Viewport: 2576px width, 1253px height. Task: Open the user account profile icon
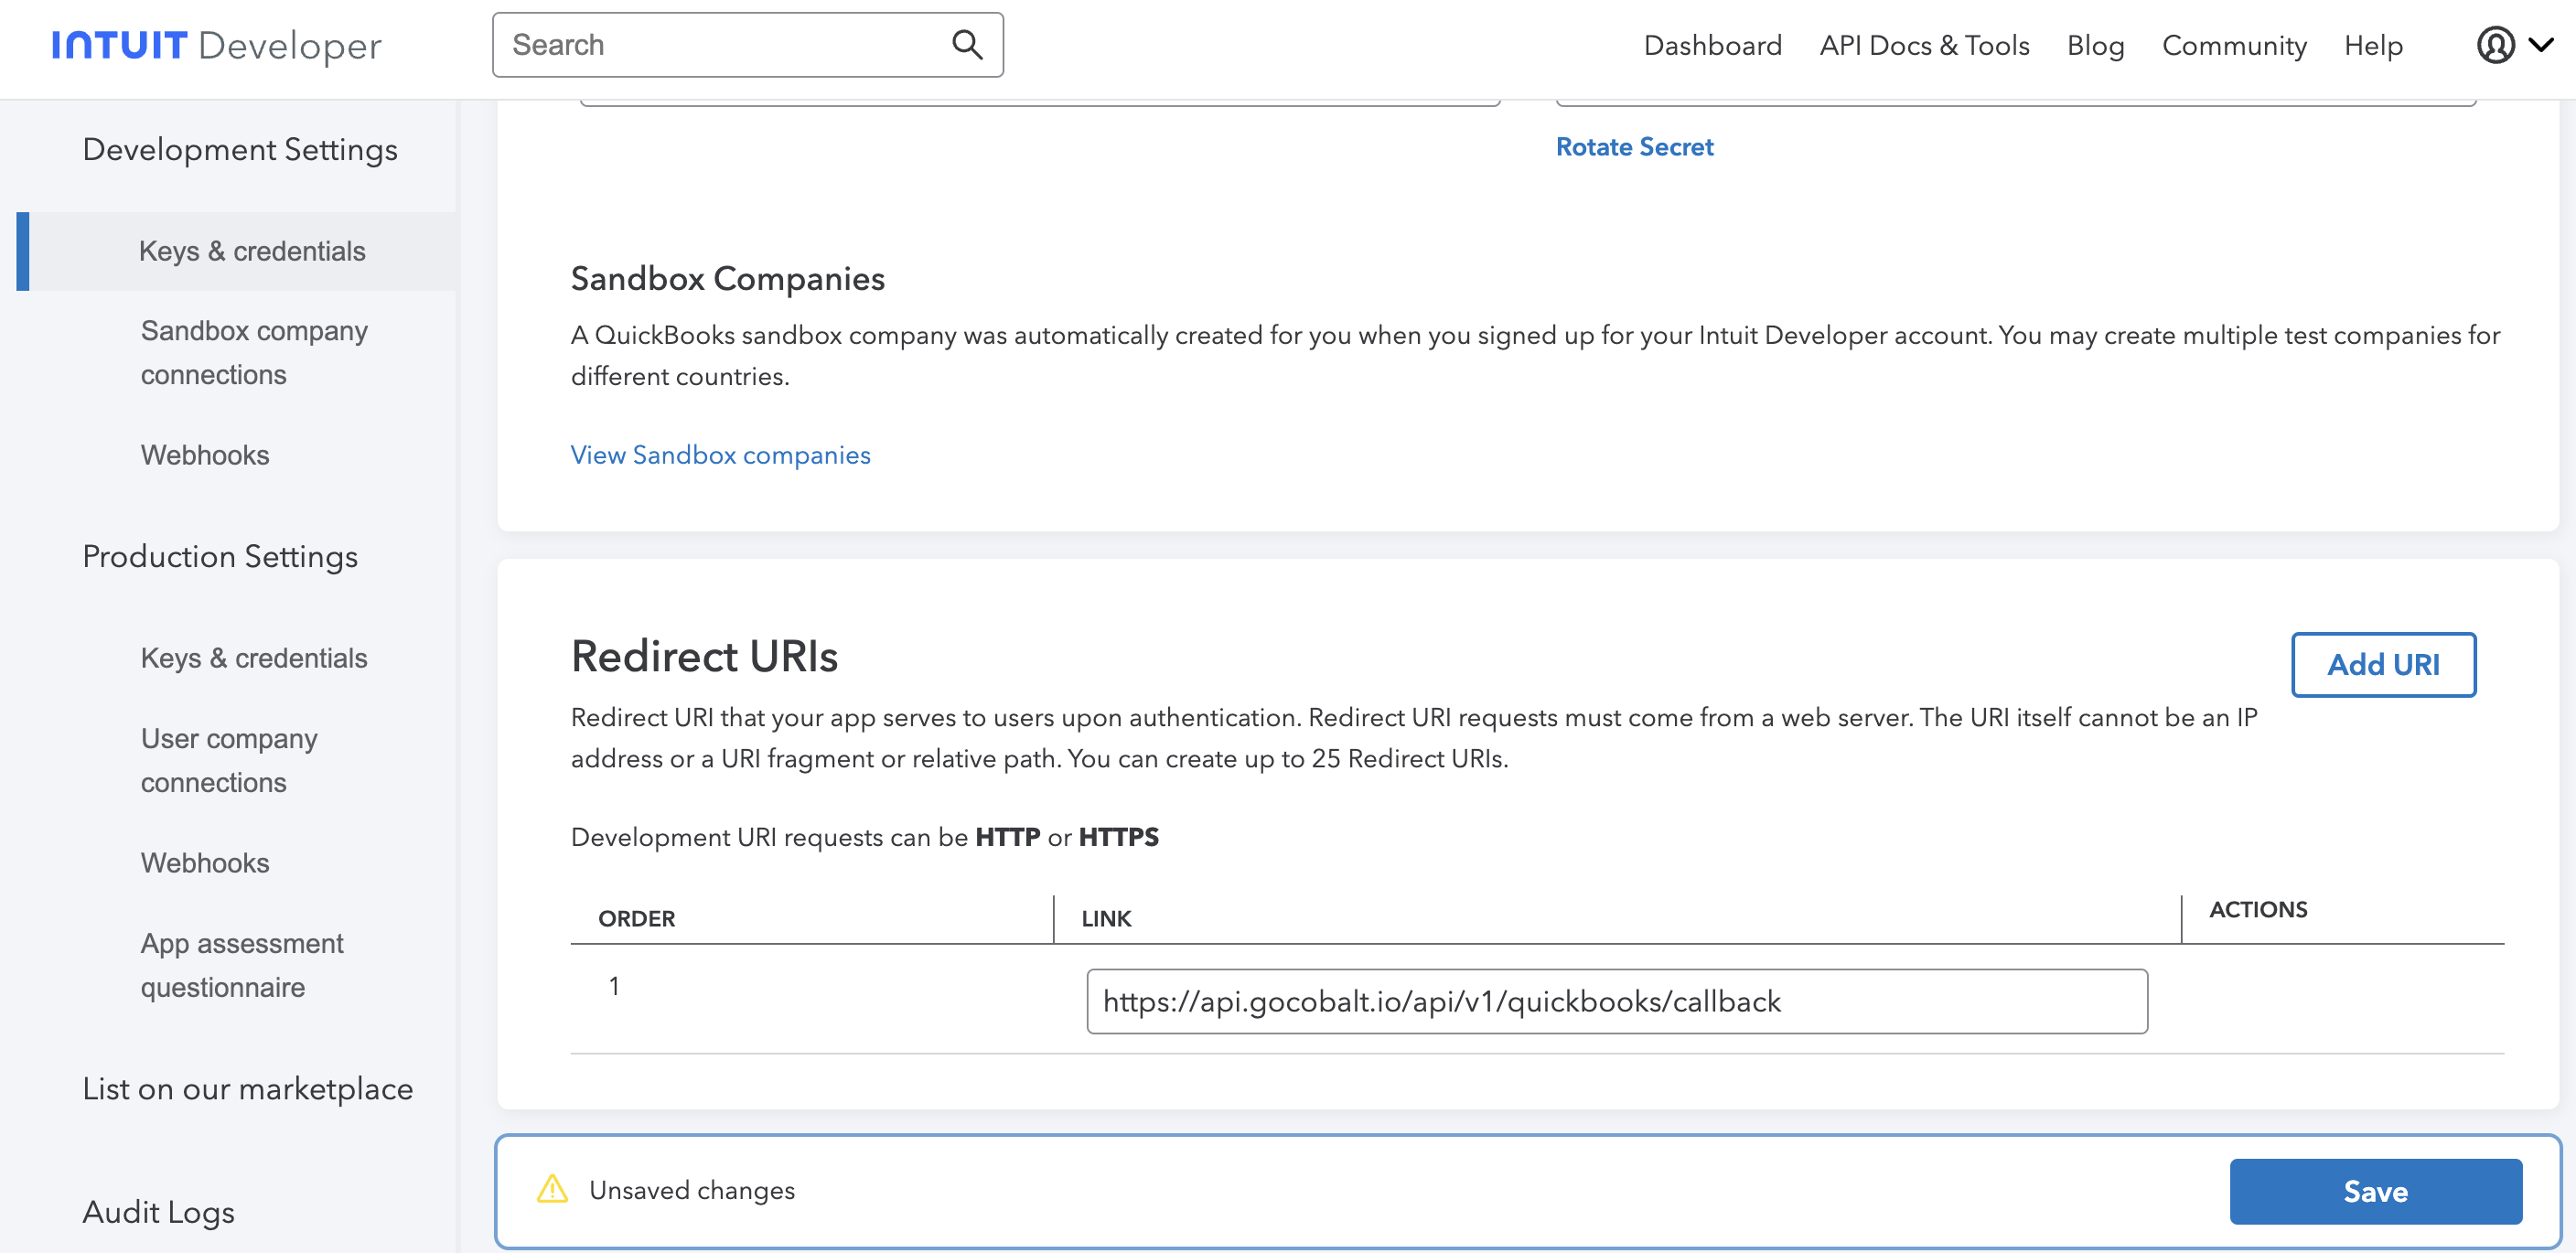(2496, 45)
